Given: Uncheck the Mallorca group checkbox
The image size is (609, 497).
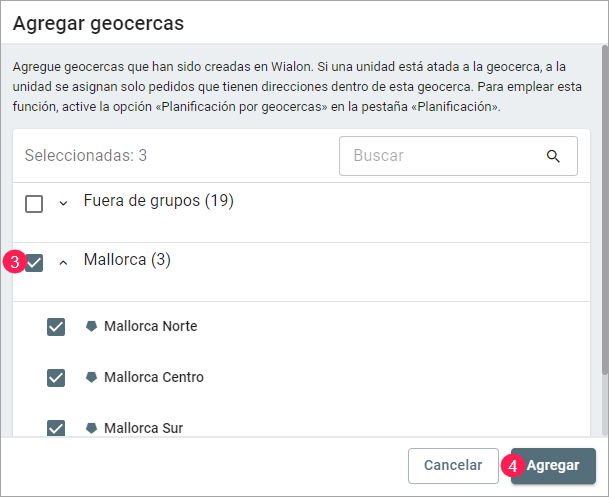Looking at the screenshot, I should (x=34, y=263).
